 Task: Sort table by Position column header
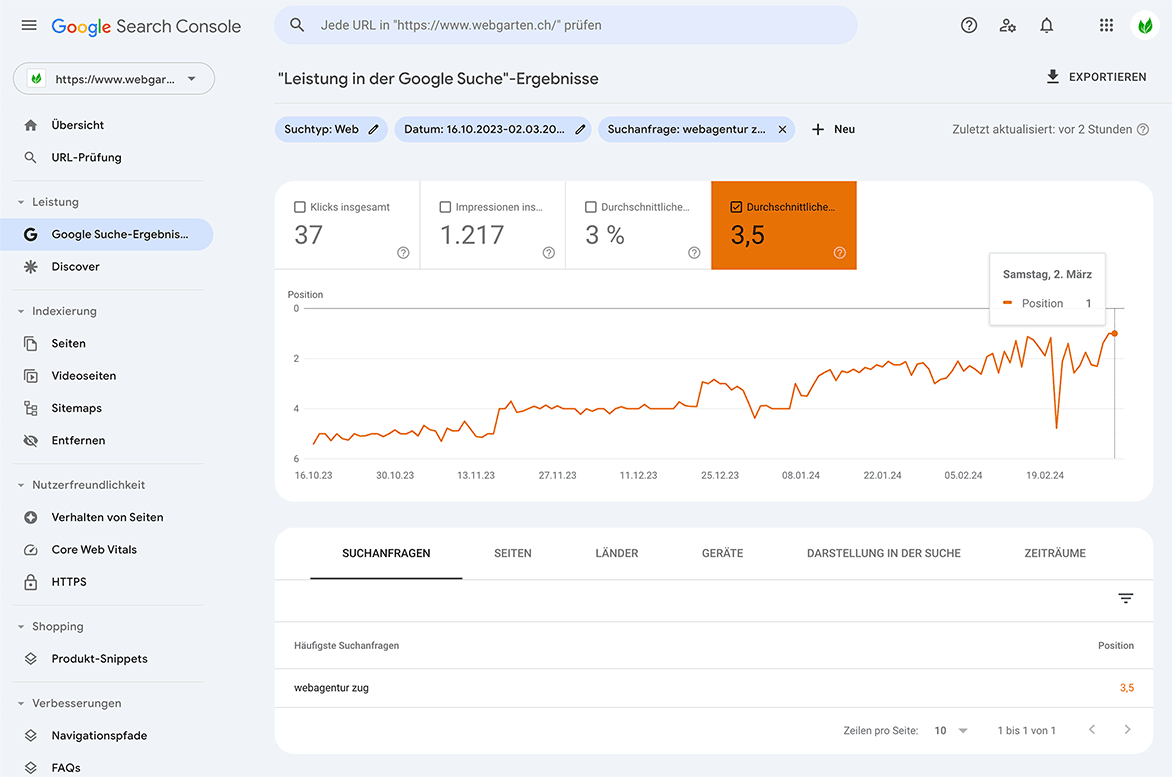click(x=1115, y=646)
